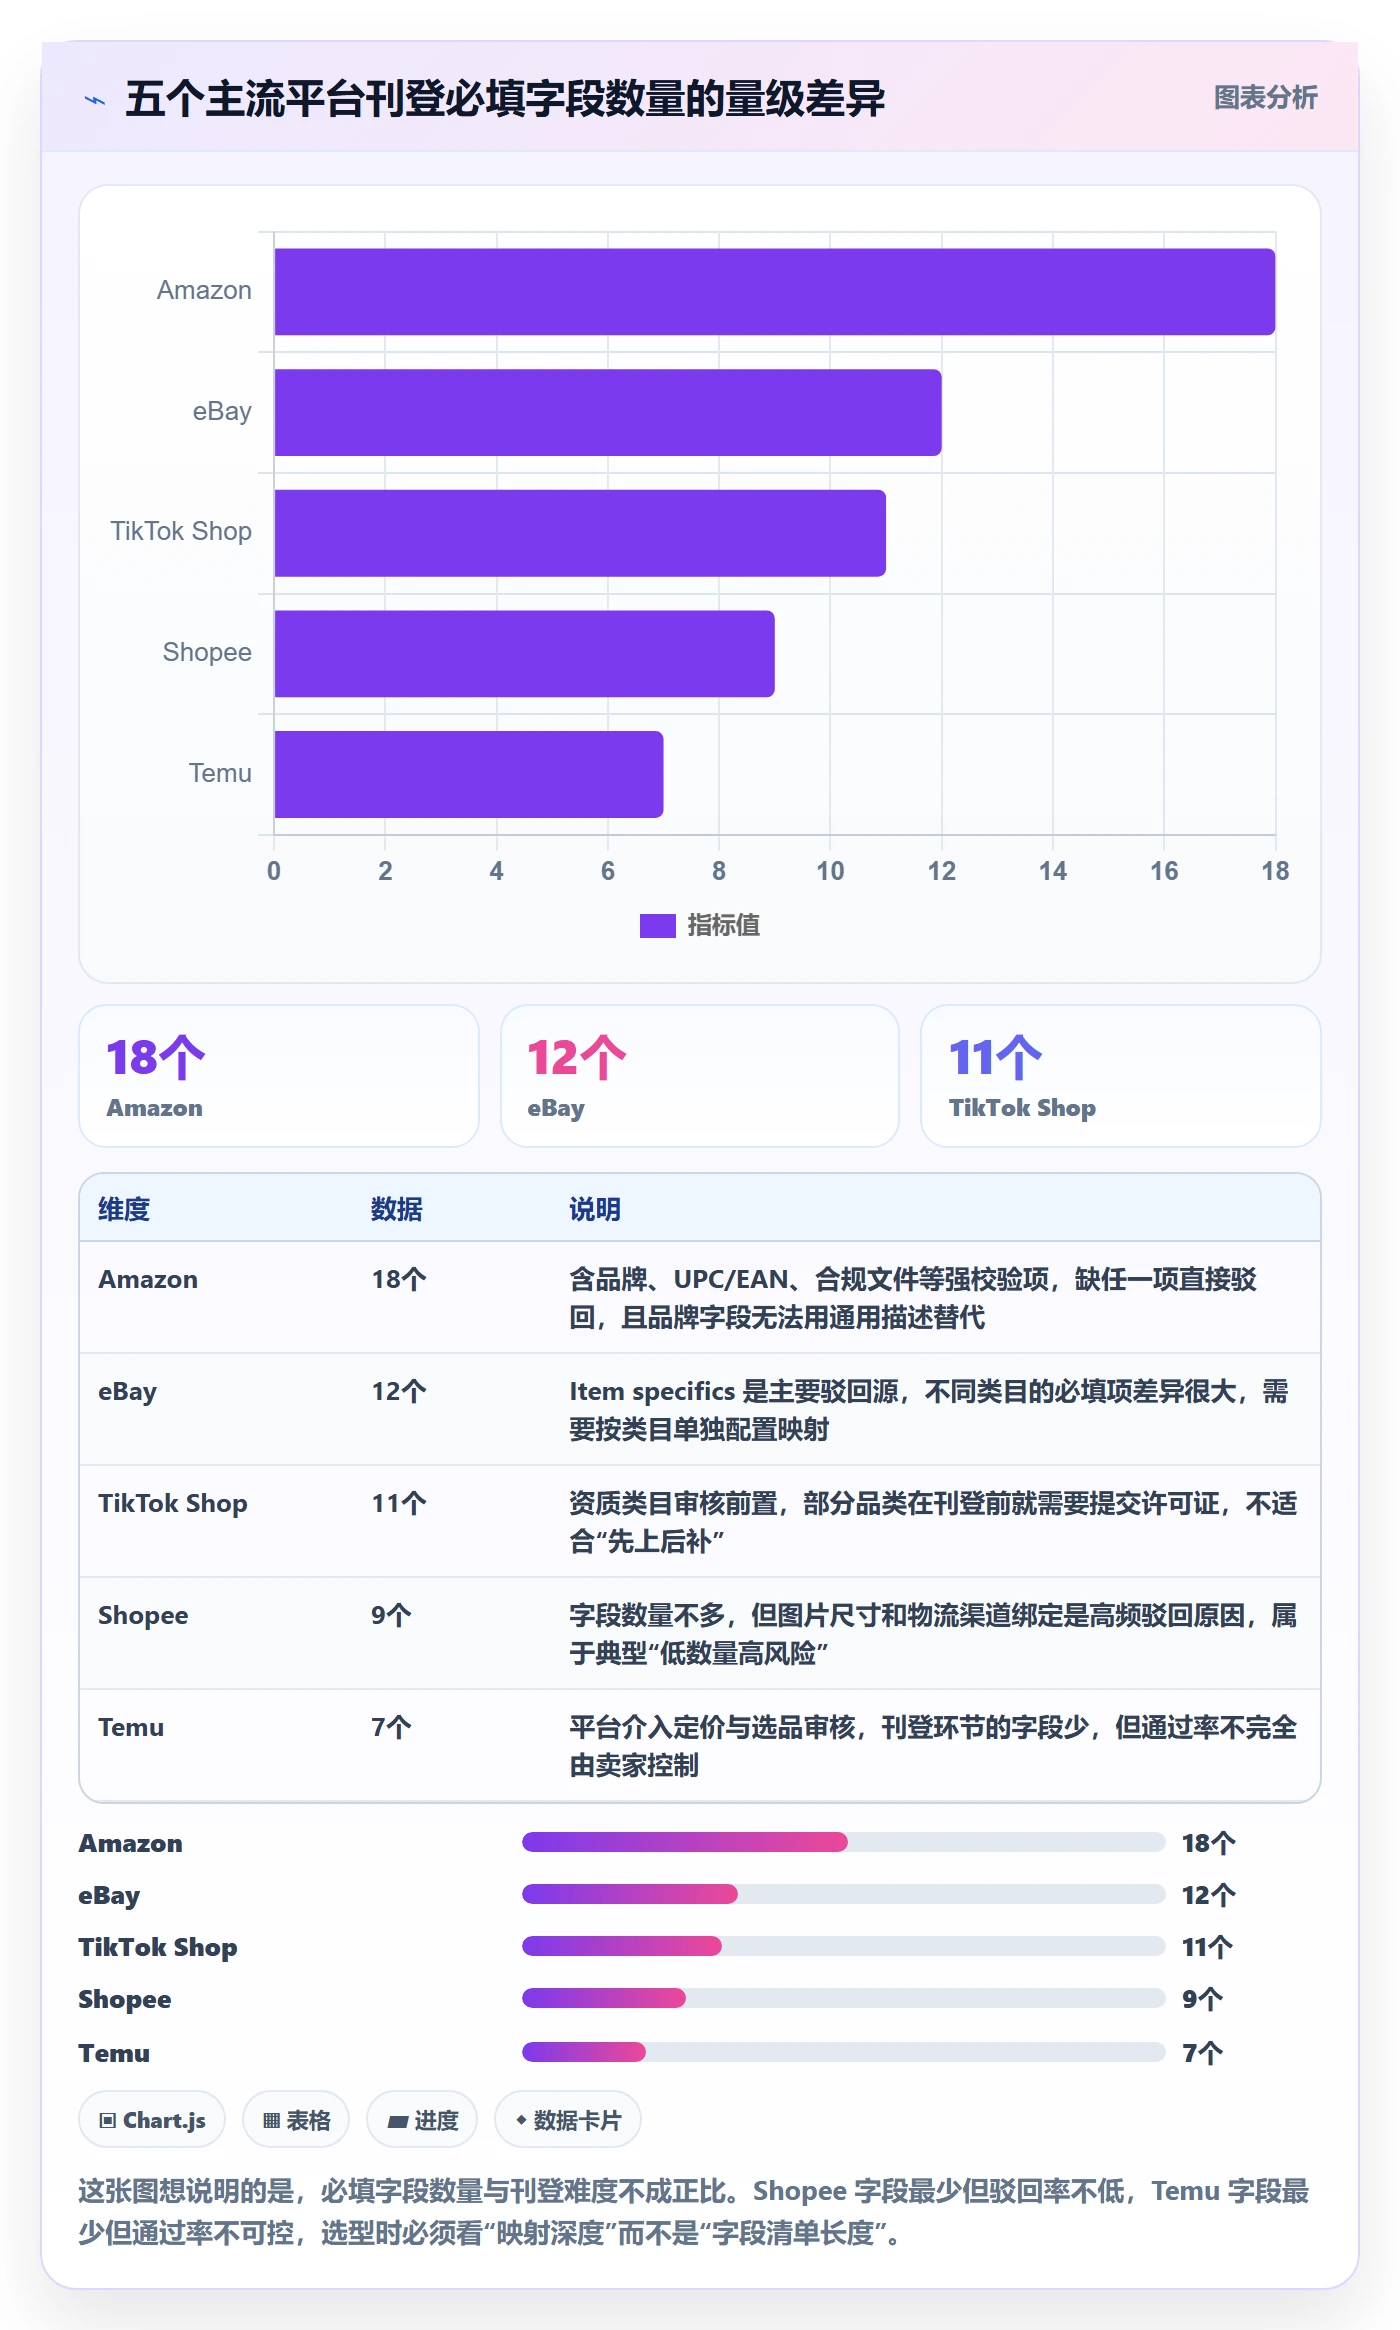Image resolution: width=1400 pixels, height=2330 pixels.
Task: Click the Amazon progress row label
Action: tap(131, 1843)
